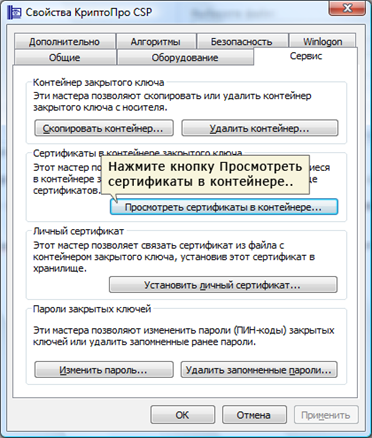The image size is (372, 438).
Task: Click Удалить запомненные пароли button
Action: point(259,370)
